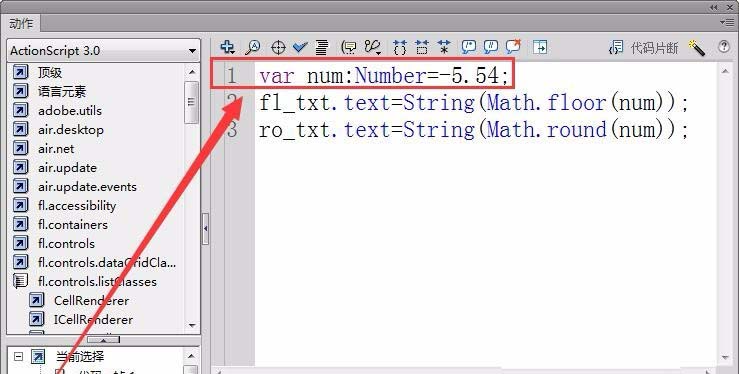
Task: Click line number 3 in gutter
Action: point(231,130)
